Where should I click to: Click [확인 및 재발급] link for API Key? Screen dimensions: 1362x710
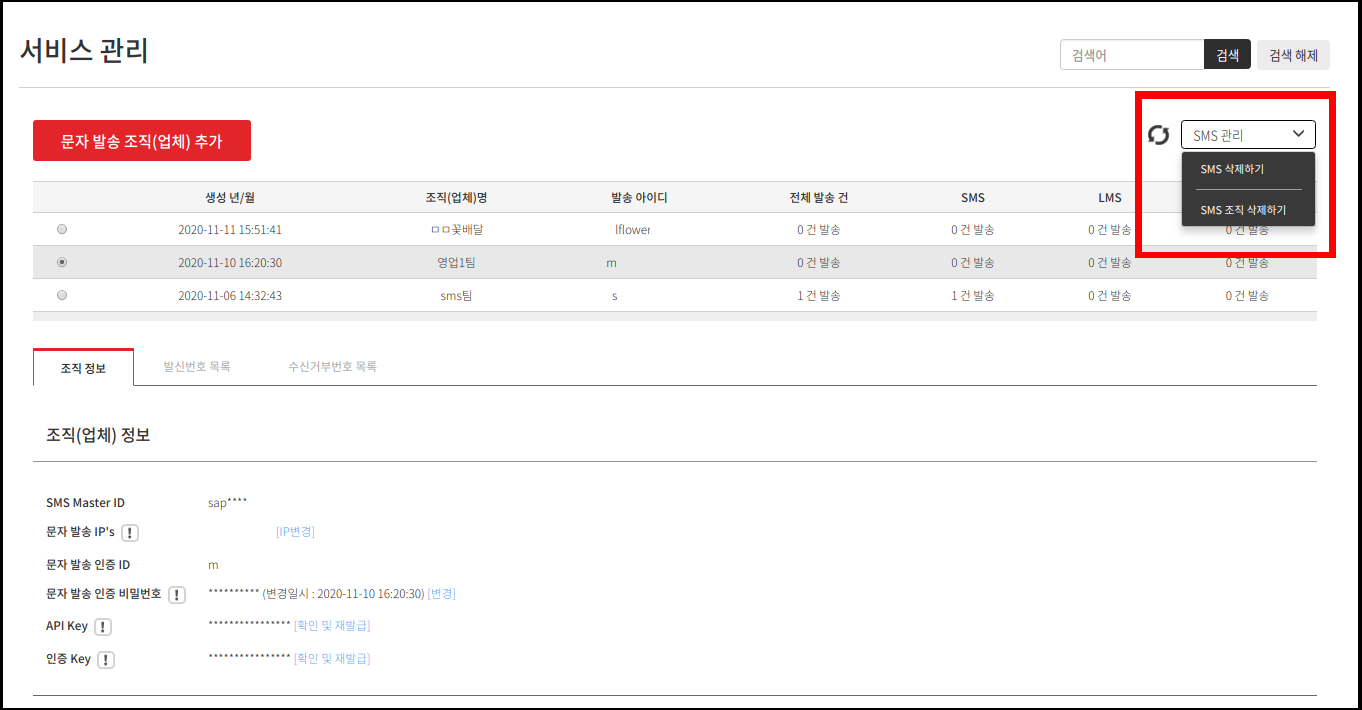[x=332, y=626]
